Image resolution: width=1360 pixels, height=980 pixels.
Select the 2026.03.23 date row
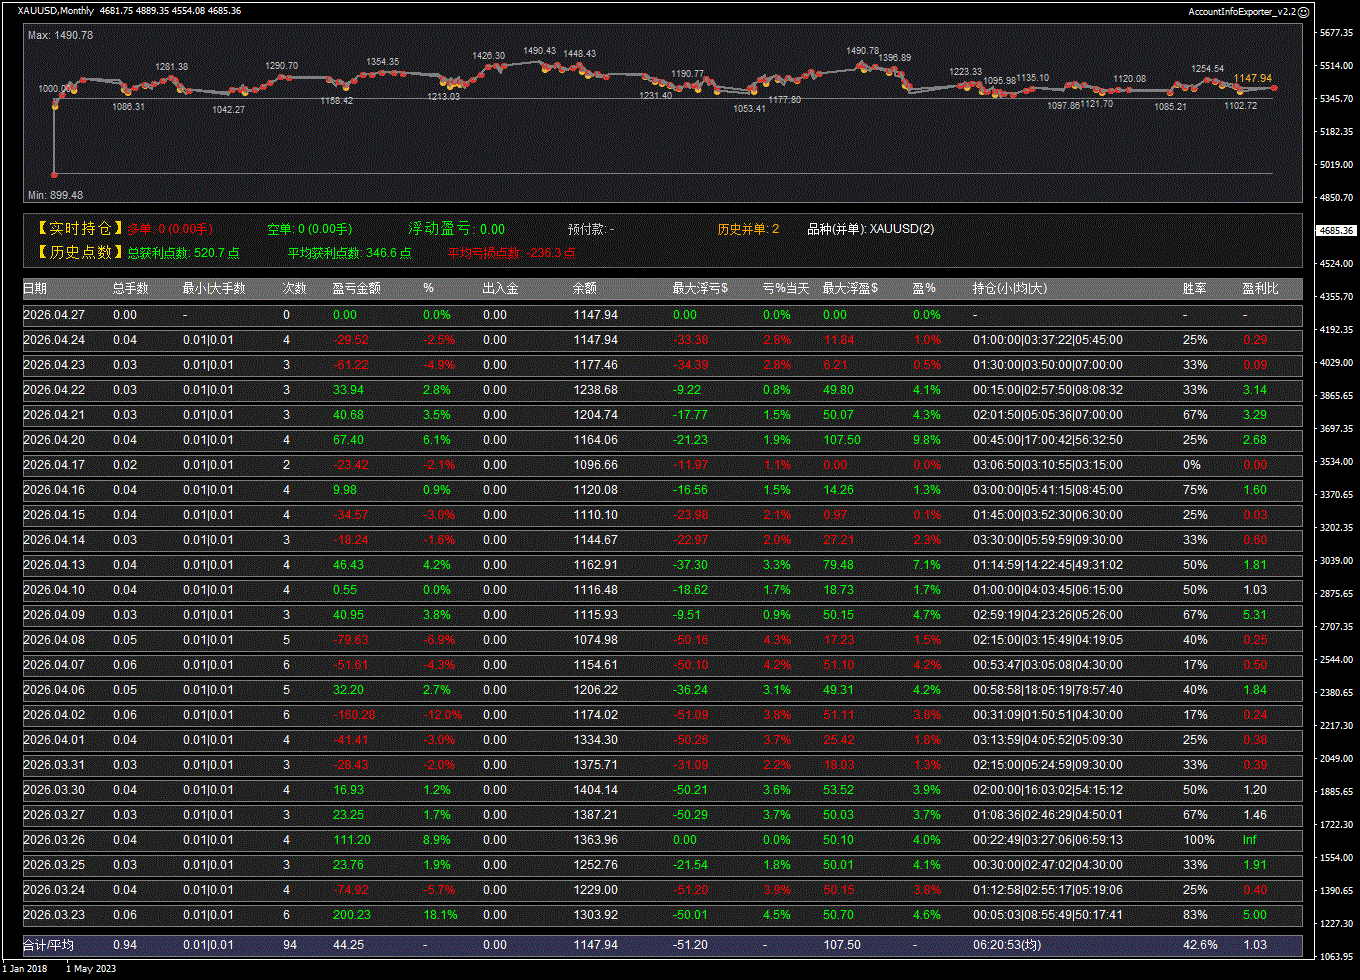click(54, 915)
